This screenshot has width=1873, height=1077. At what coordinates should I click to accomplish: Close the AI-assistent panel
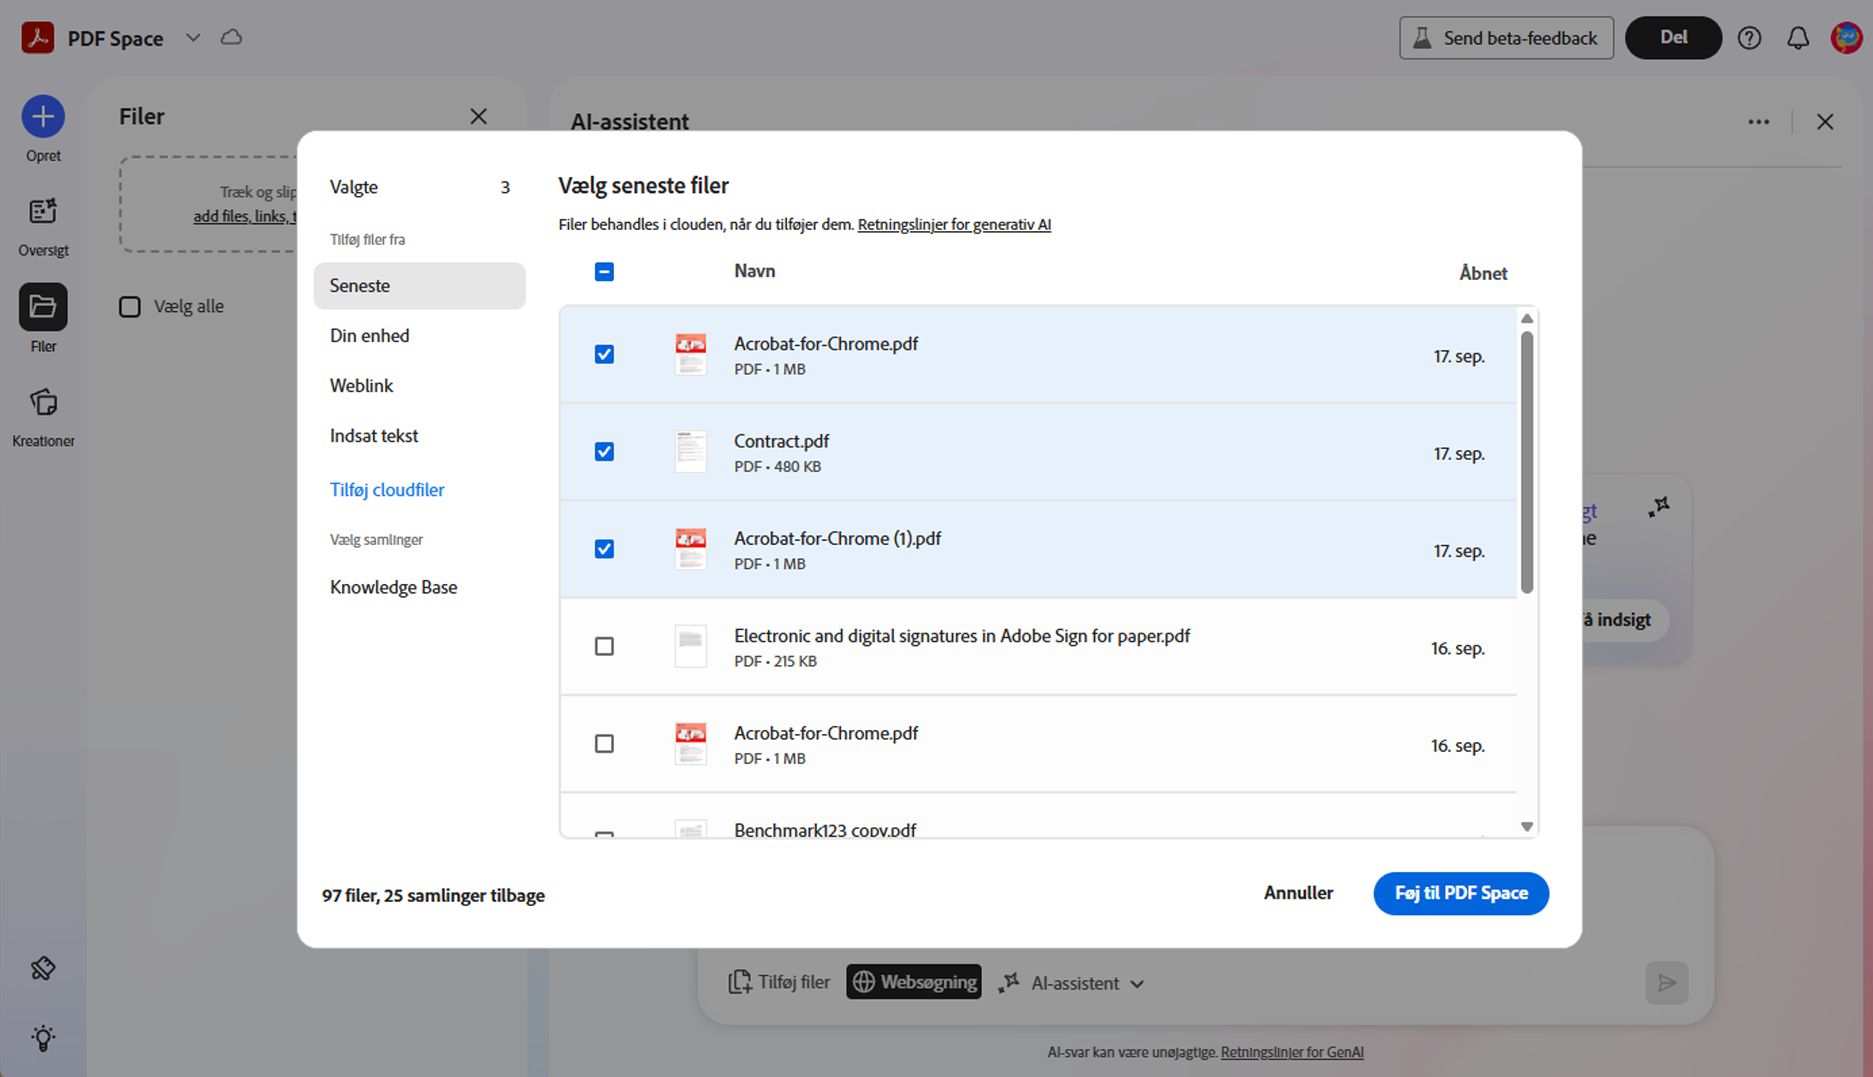1825,122
